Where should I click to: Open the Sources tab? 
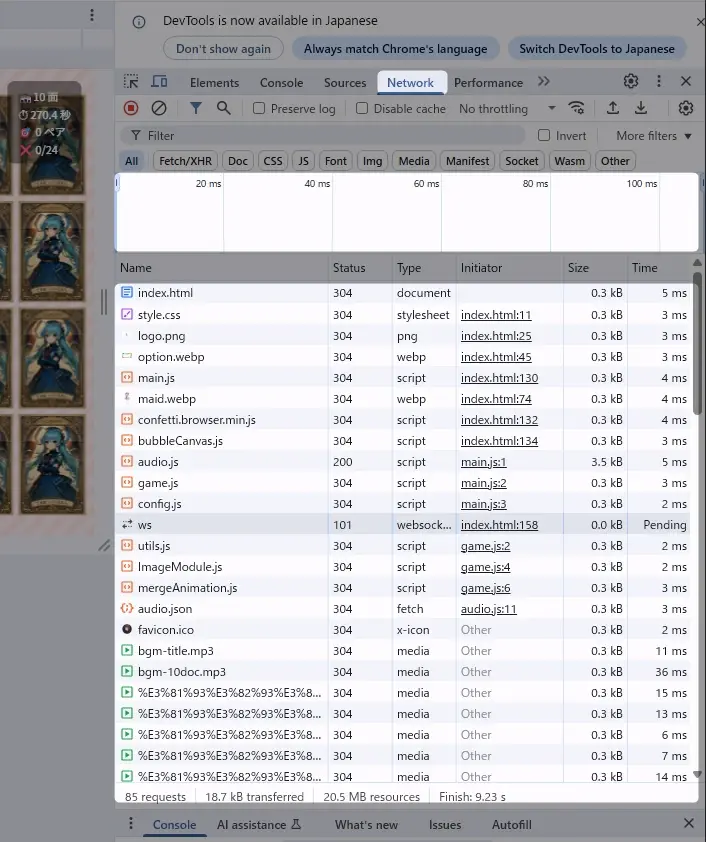(345, 83)
